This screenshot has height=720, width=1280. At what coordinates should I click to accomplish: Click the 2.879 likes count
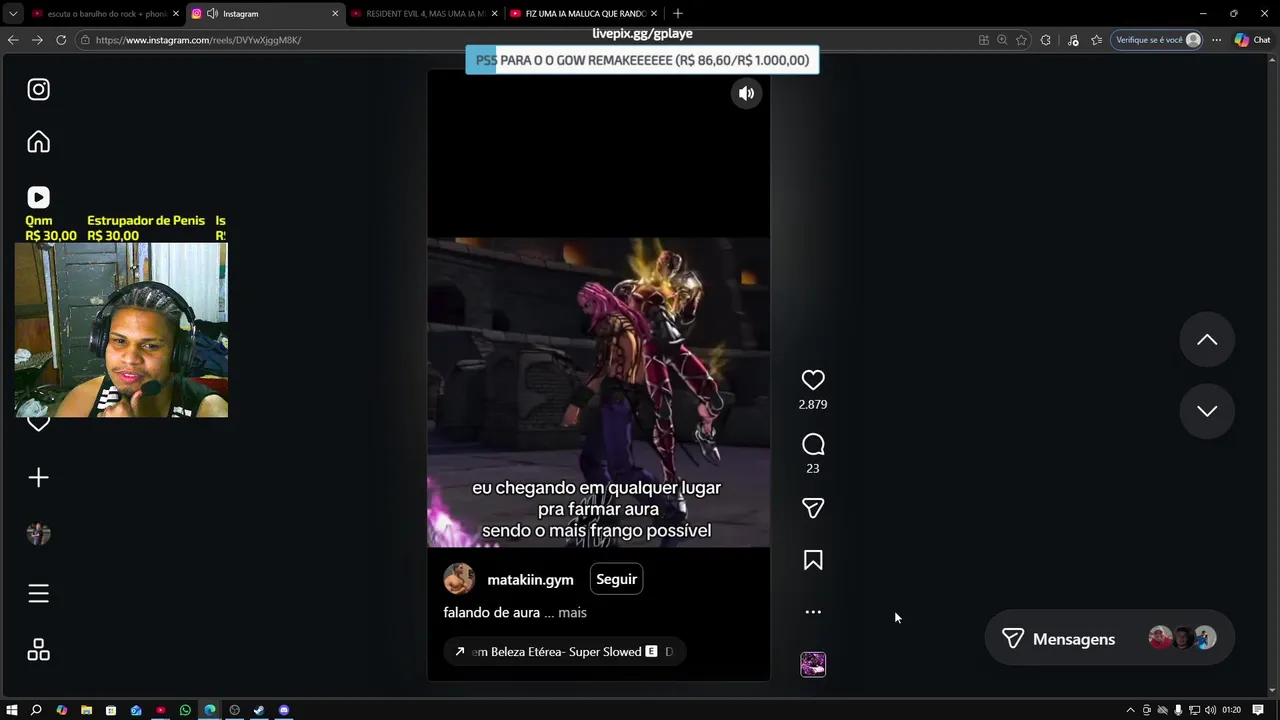pyautogui.click(x=813, y=405)
